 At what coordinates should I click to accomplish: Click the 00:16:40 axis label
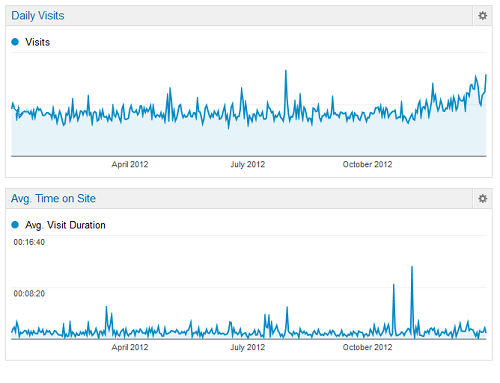click(29, 242)
